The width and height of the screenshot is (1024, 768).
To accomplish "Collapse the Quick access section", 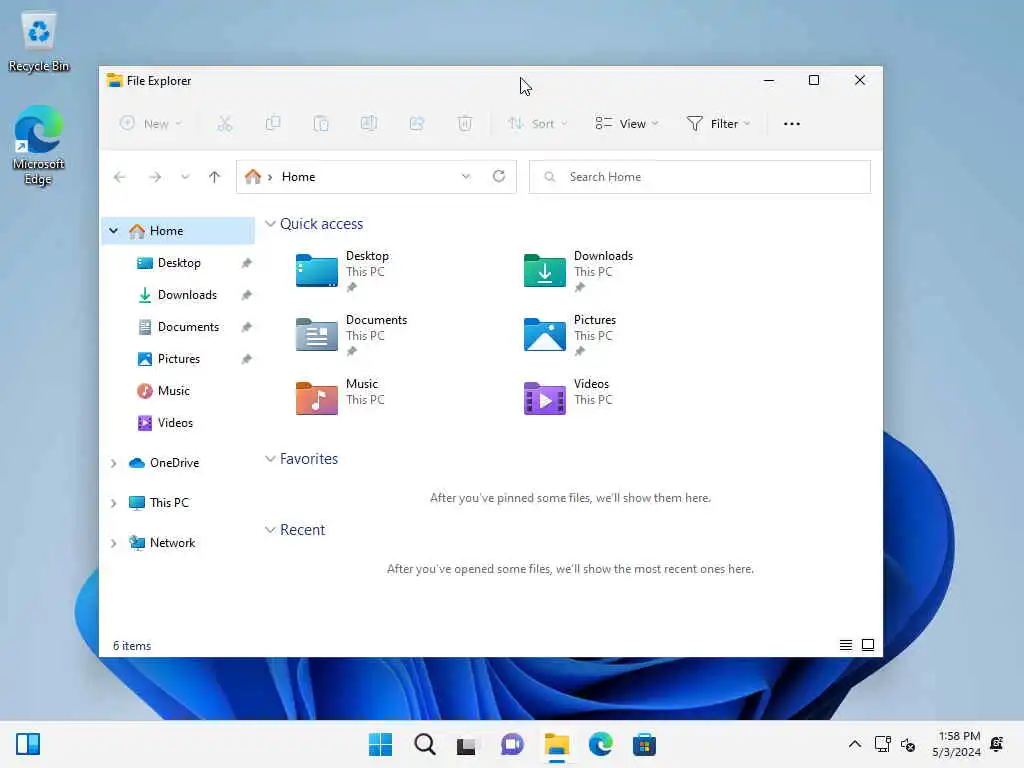I will (270, 224).
